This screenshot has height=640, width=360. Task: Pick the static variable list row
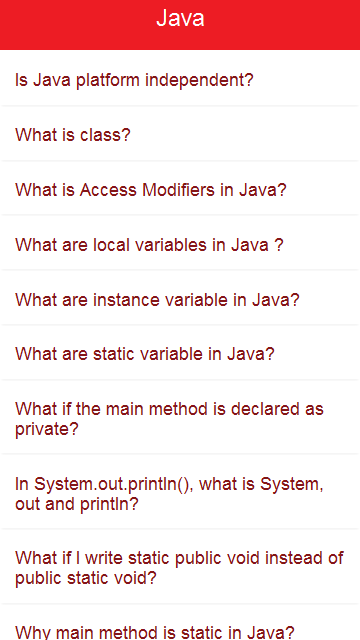(180, 353)
